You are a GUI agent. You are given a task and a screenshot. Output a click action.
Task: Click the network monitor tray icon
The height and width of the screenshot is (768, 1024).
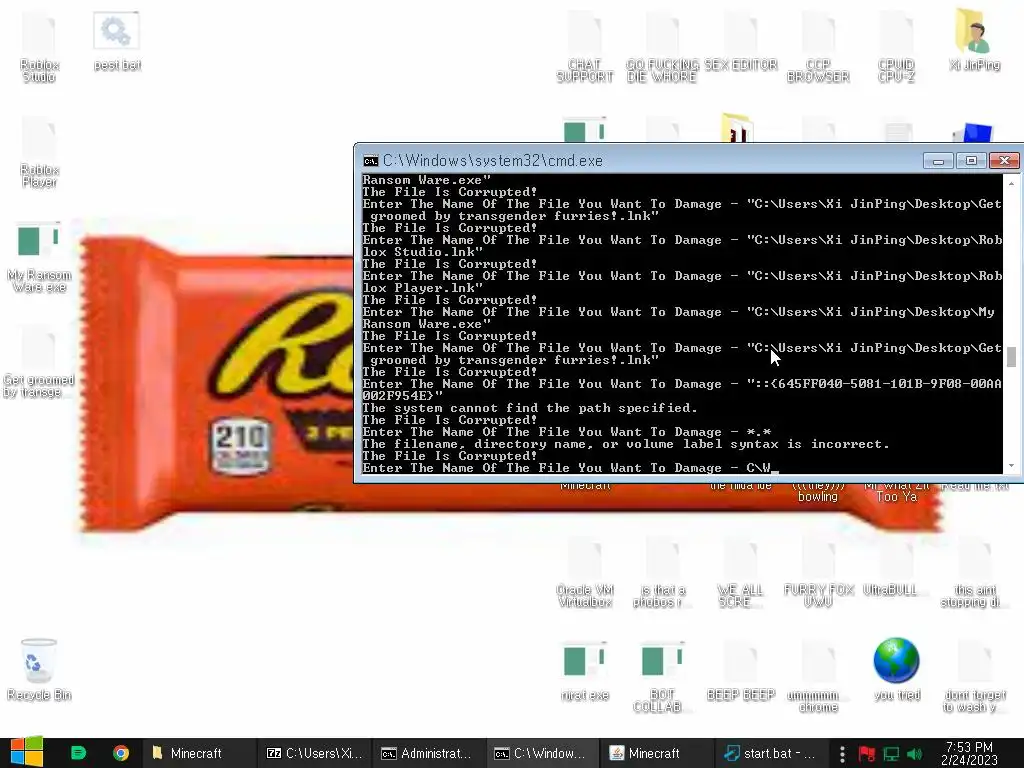click(x=891, y=754)
